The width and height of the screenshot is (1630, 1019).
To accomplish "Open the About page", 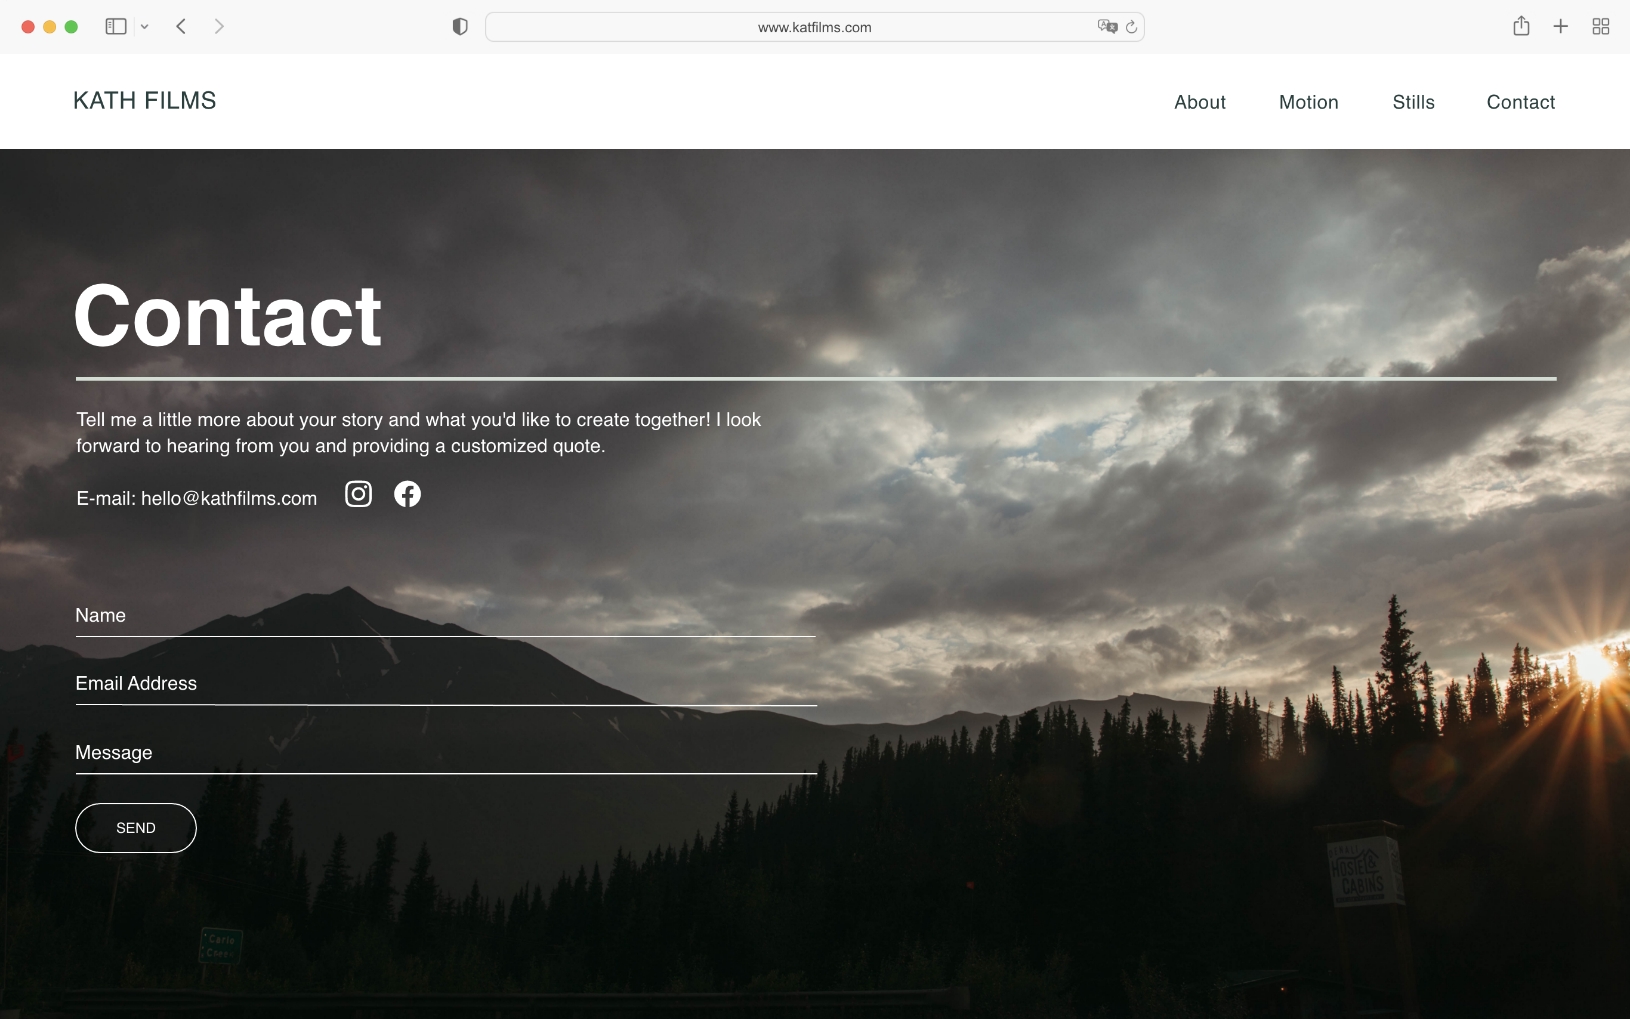I will click(x=1199, y=102).
